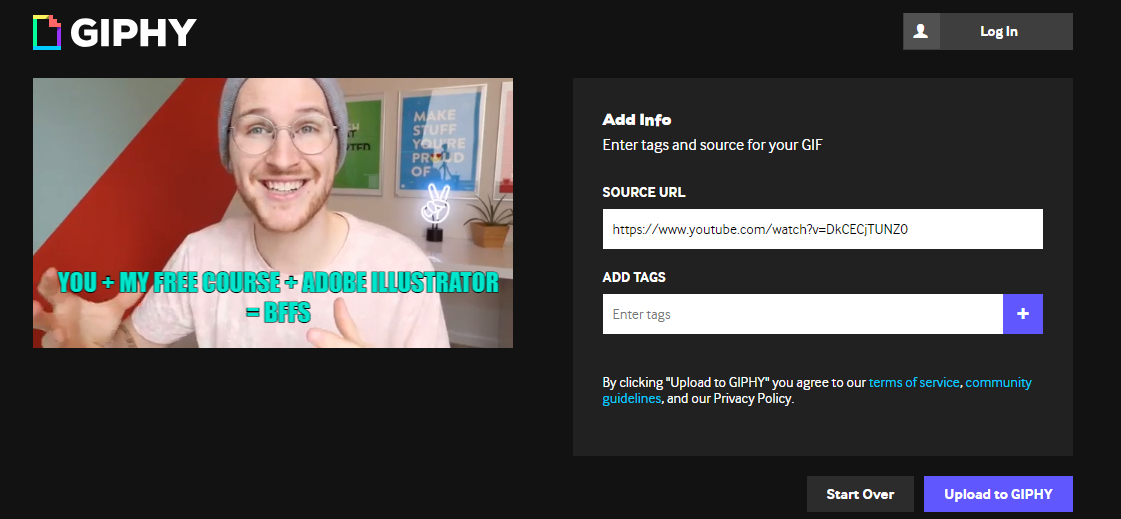Click the user profile avatar icon
This screenshot has height=519, width=1121.
pyautogui.click(x=921, y=31)
